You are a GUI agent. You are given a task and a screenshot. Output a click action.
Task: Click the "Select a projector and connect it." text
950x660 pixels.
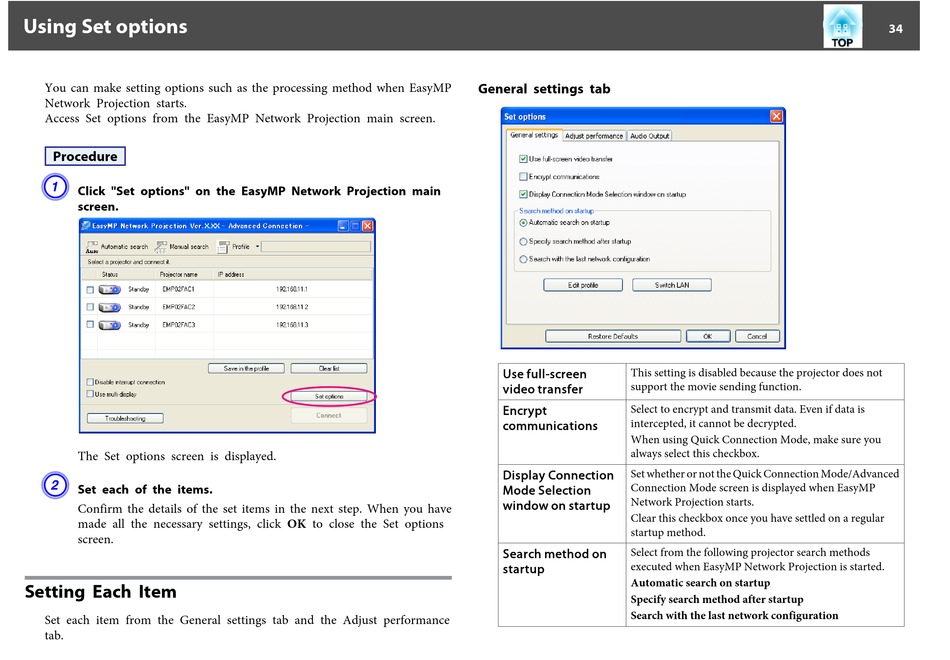pyautogui.click(x=128, y=262)
